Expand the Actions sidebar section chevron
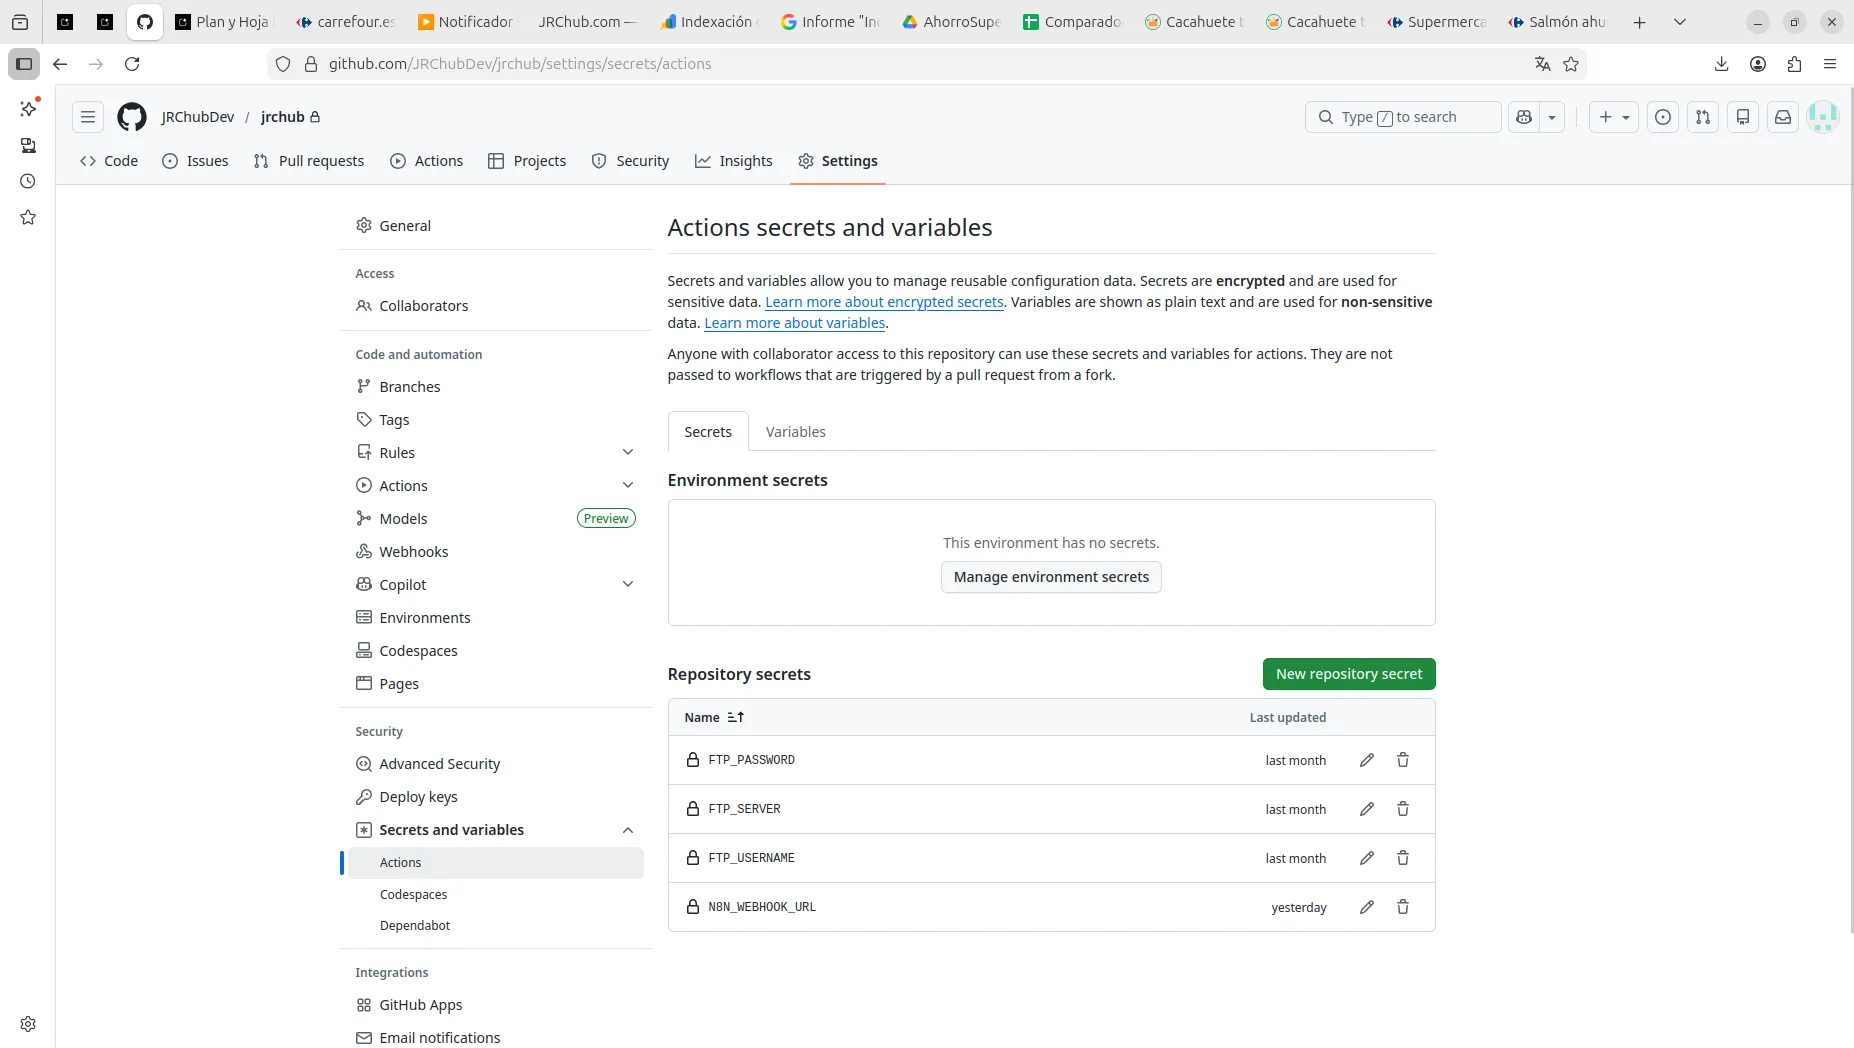Viewport: 1854px width, 1048px height. click(x=628, y=485)
